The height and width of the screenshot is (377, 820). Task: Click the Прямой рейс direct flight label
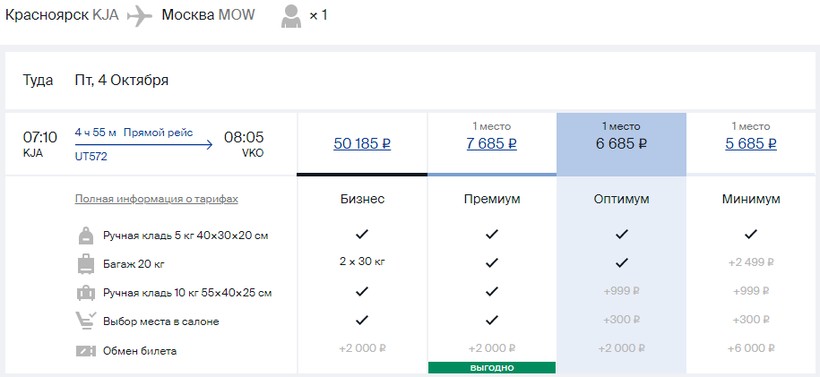[158, 132]
